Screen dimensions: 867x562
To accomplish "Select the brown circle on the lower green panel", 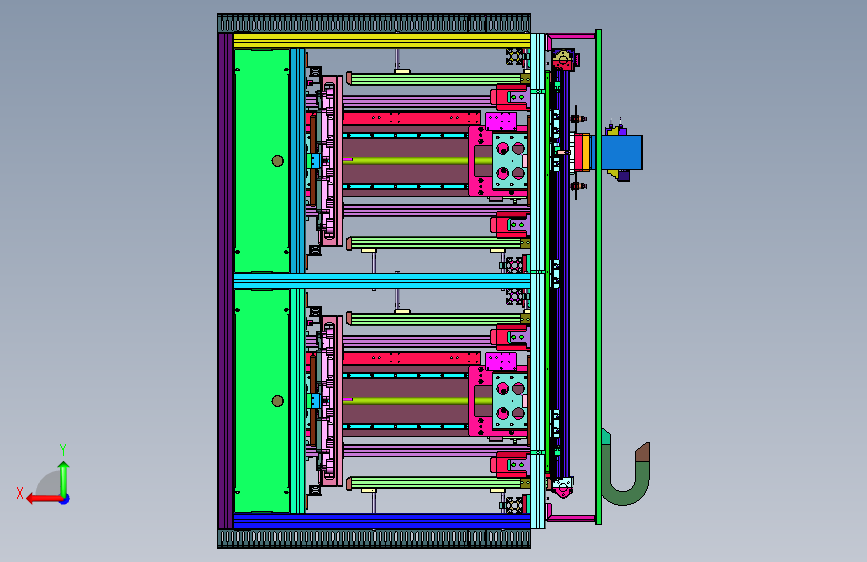I will click(278, 400).
